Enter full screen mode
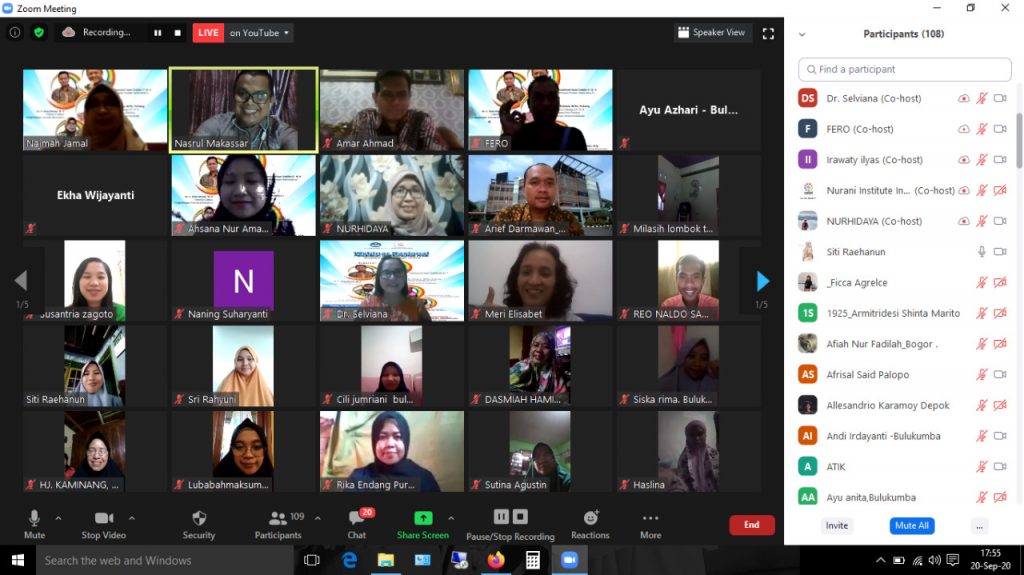 [768, 33]
